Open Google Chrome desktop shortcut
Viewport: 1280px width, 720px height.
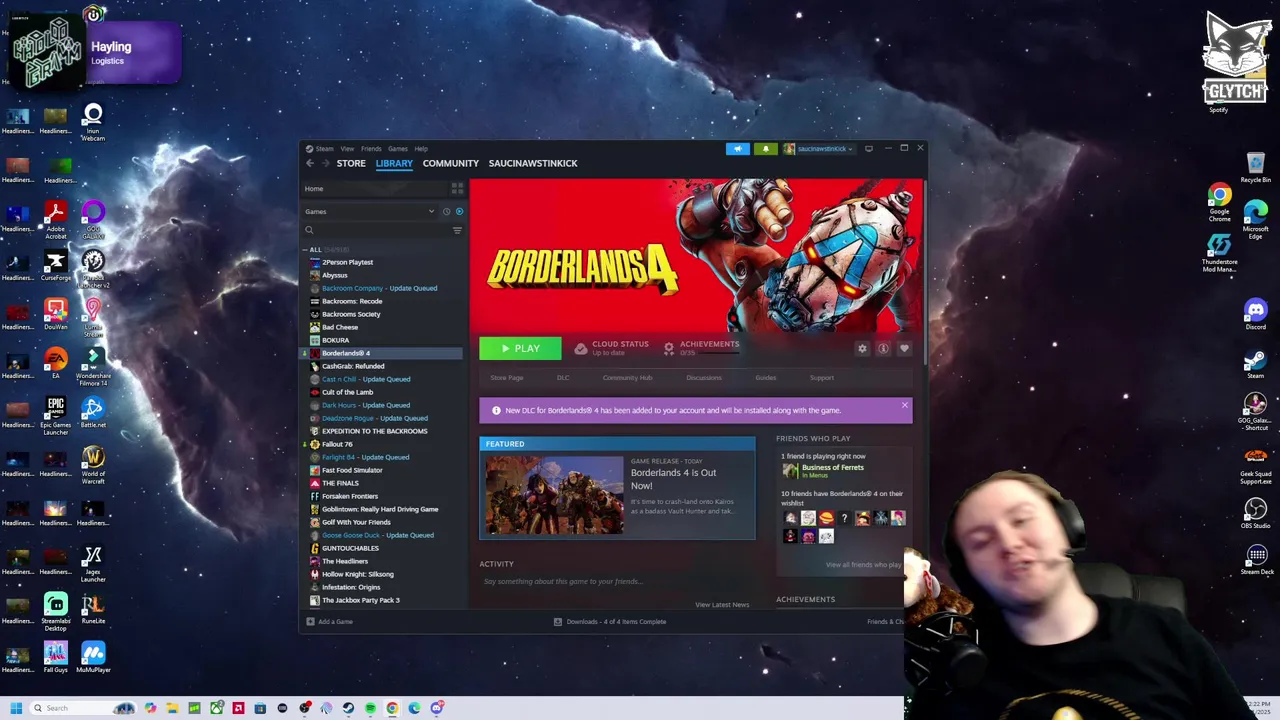point(1219,203)
